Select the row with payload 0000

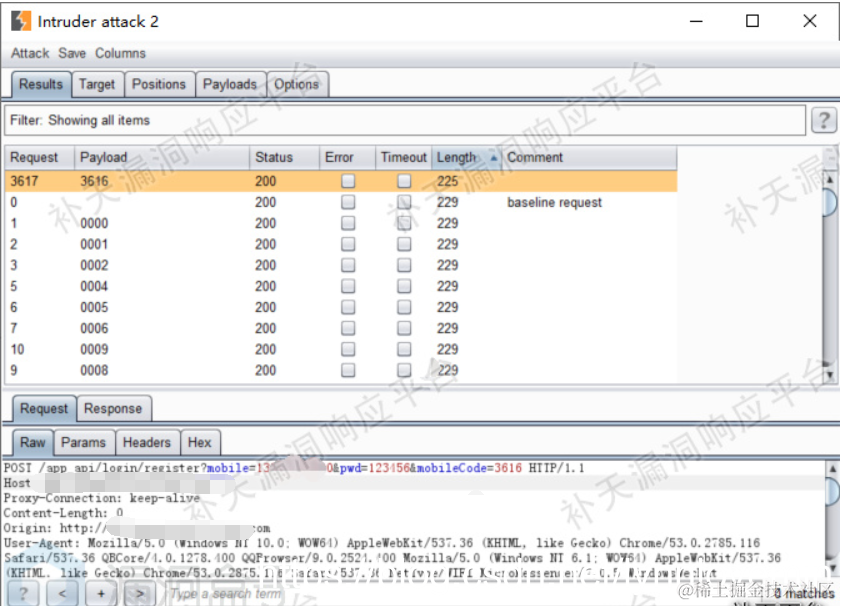341,223
